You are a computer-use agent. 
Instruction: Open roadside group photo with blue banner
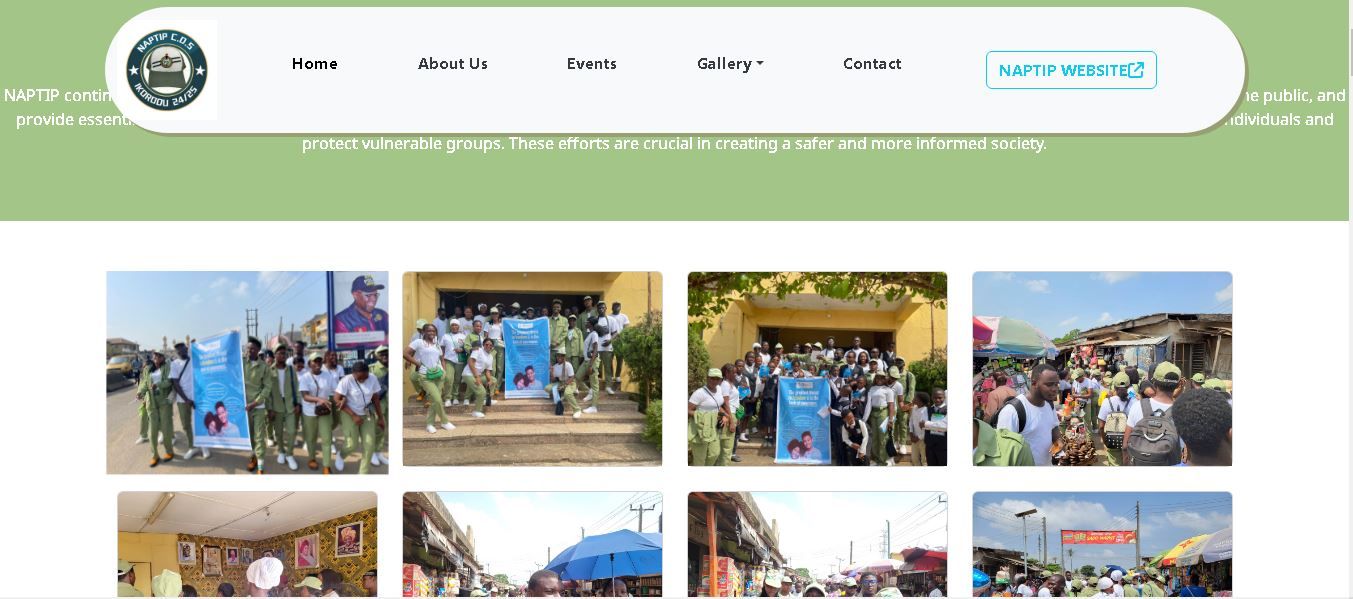click(x=247, y=372)
